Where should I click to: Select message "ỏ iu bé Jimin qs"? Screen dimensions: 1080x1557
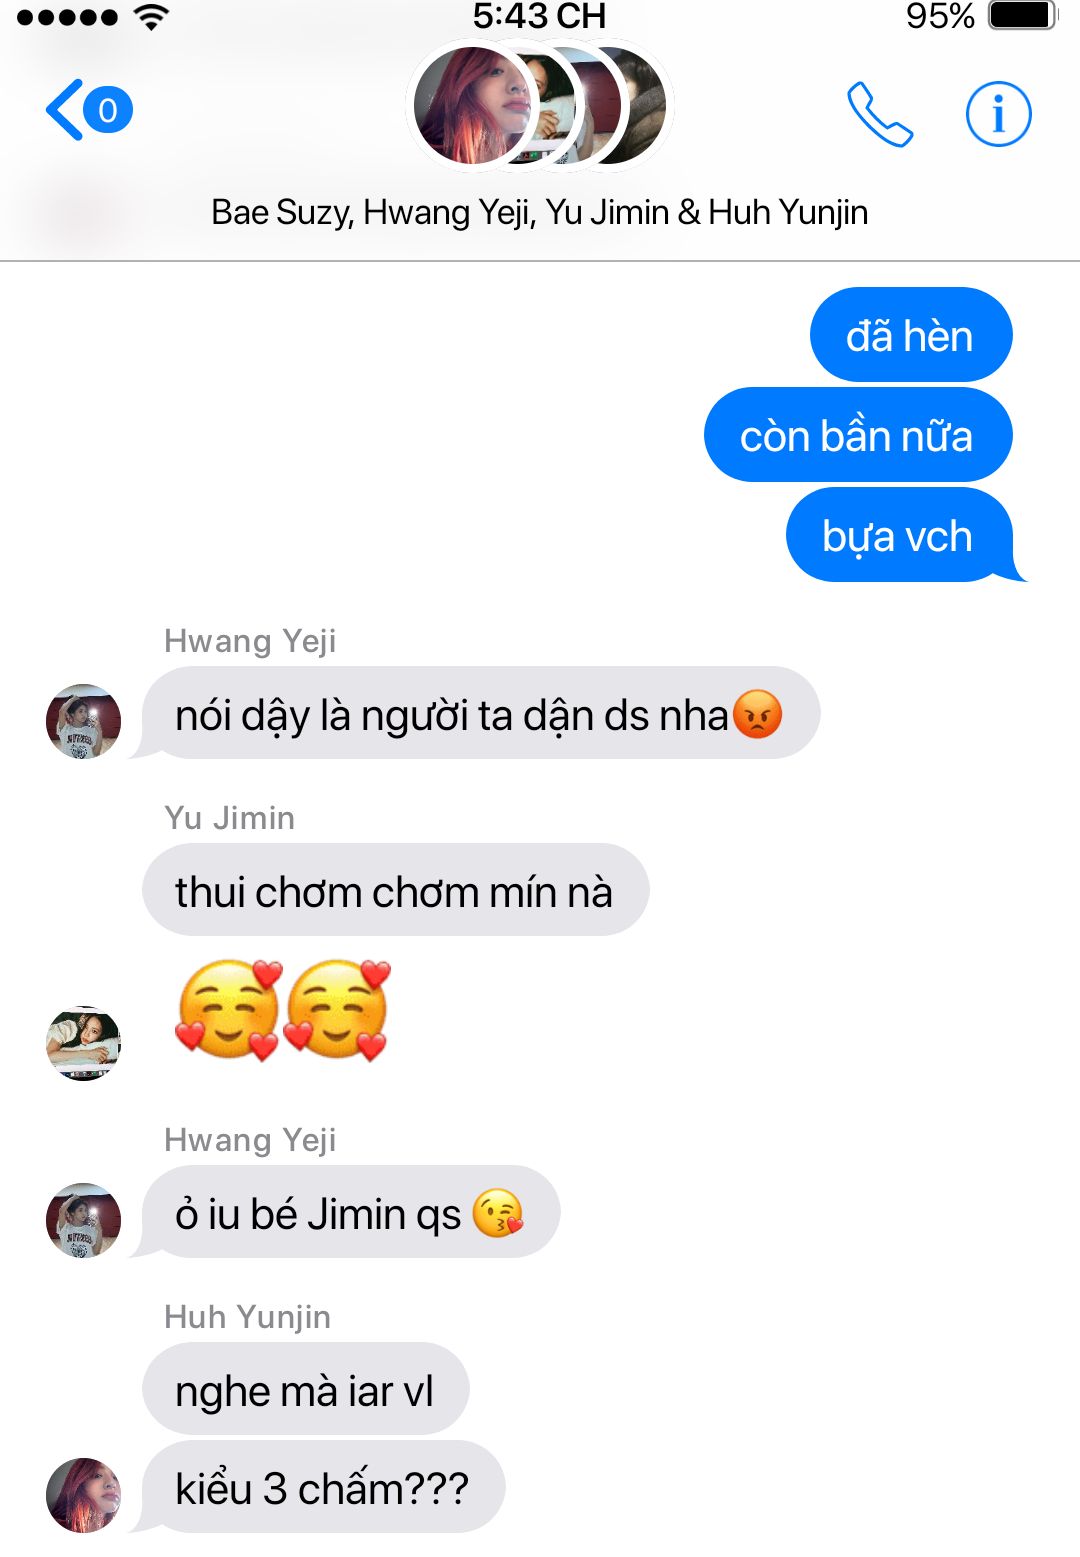point(351,1212)
